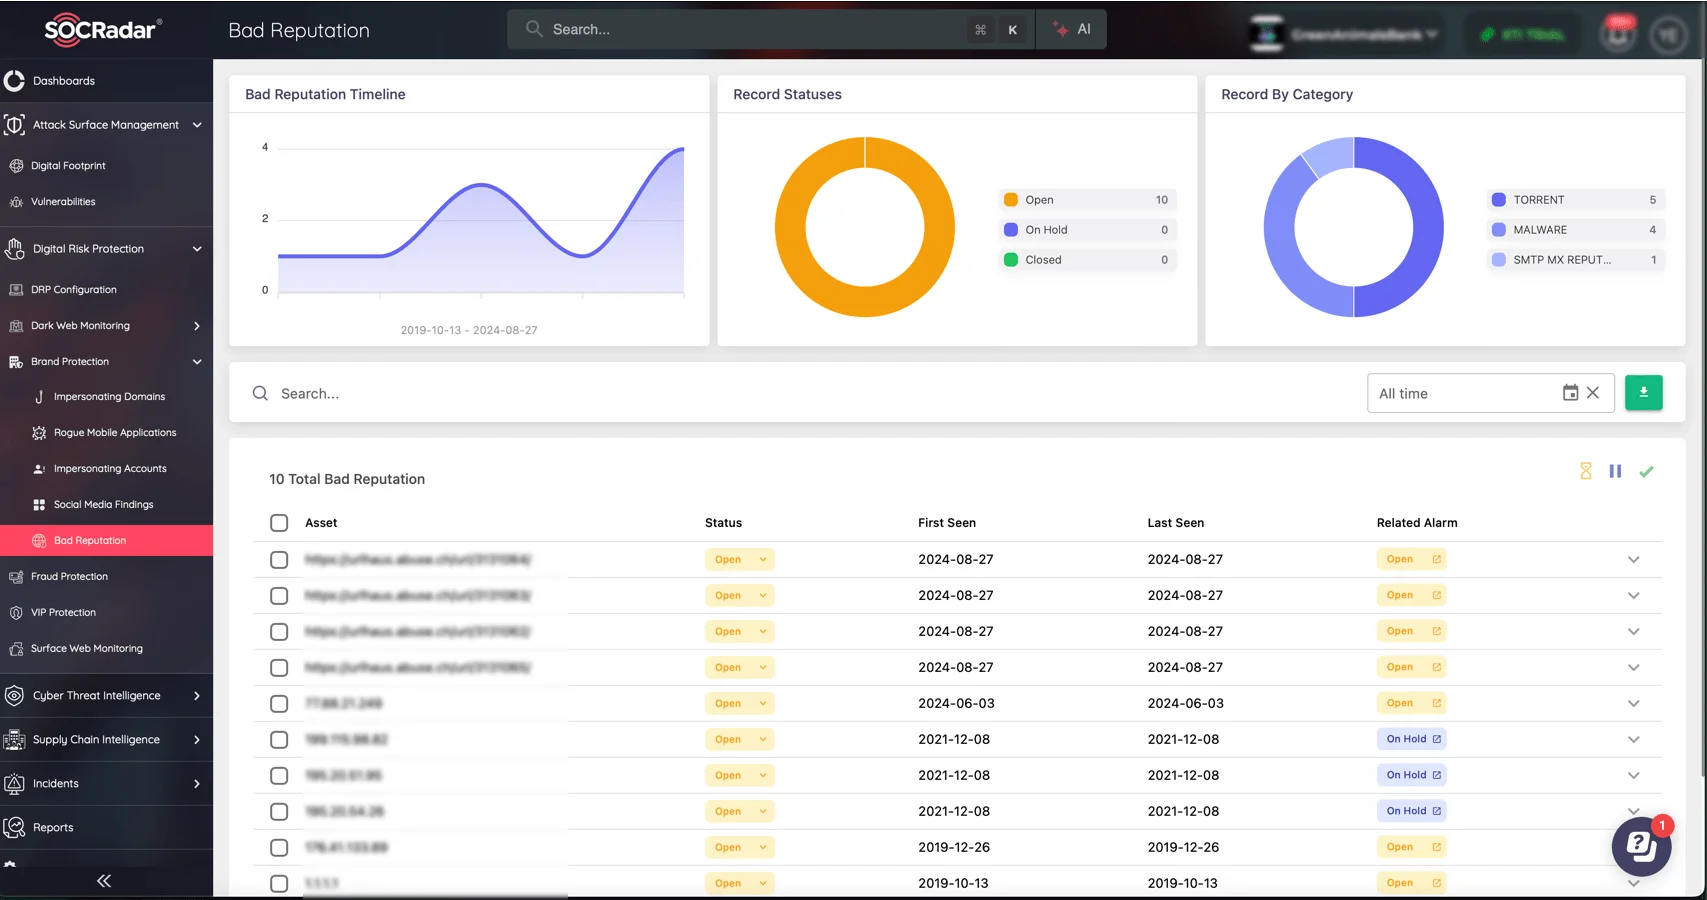Expand Incidents menu

(197, 784)
